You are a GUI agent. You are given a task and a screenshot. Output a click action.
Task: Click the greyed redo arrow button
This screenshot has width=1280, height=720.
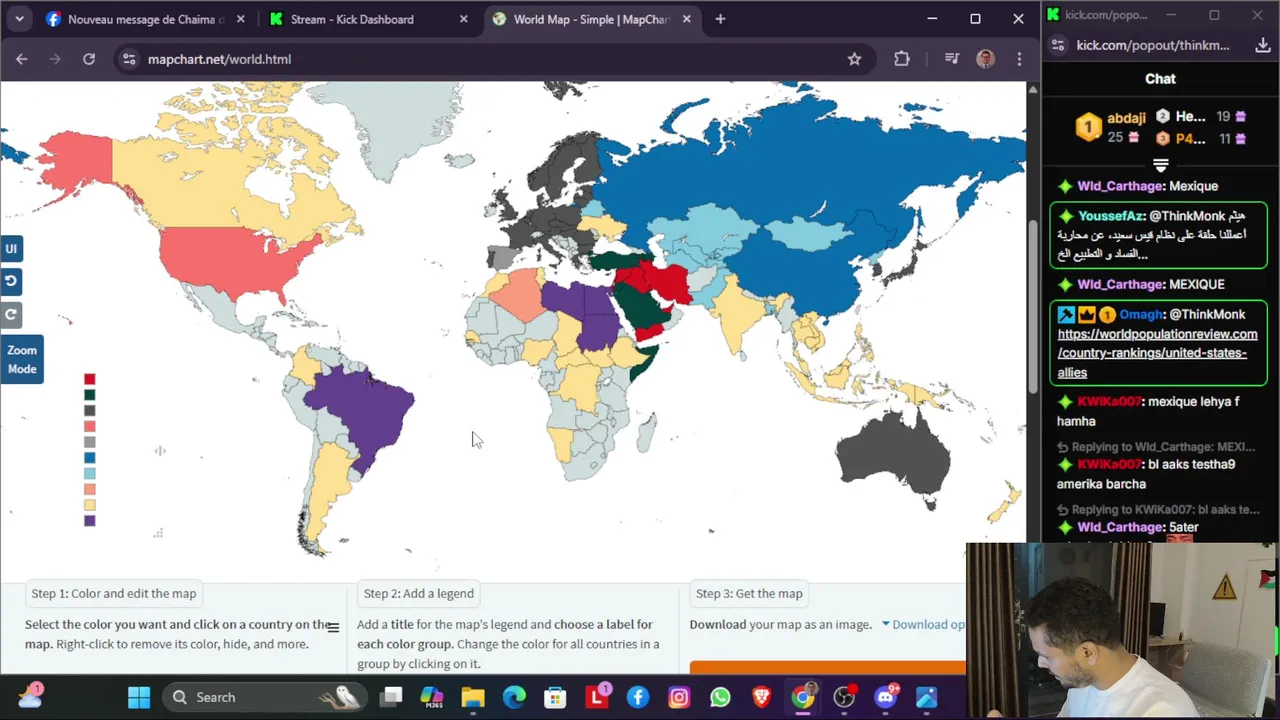11,315
